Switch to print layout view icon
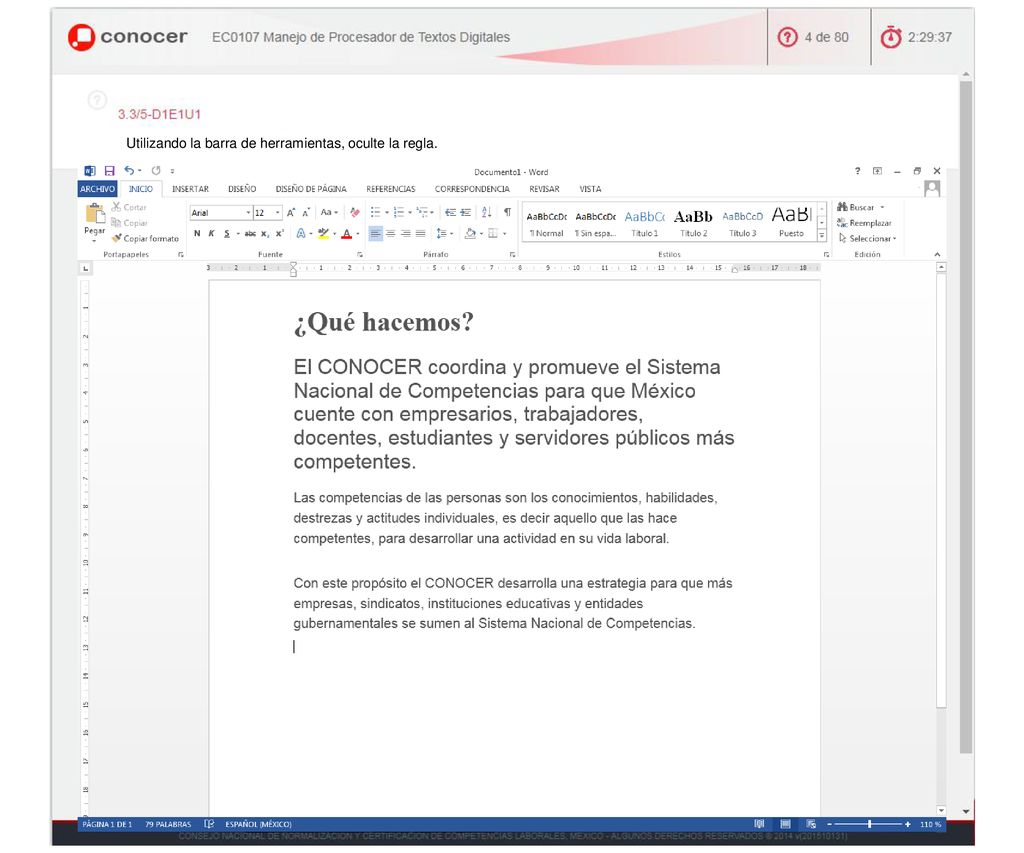 [786, 824]
